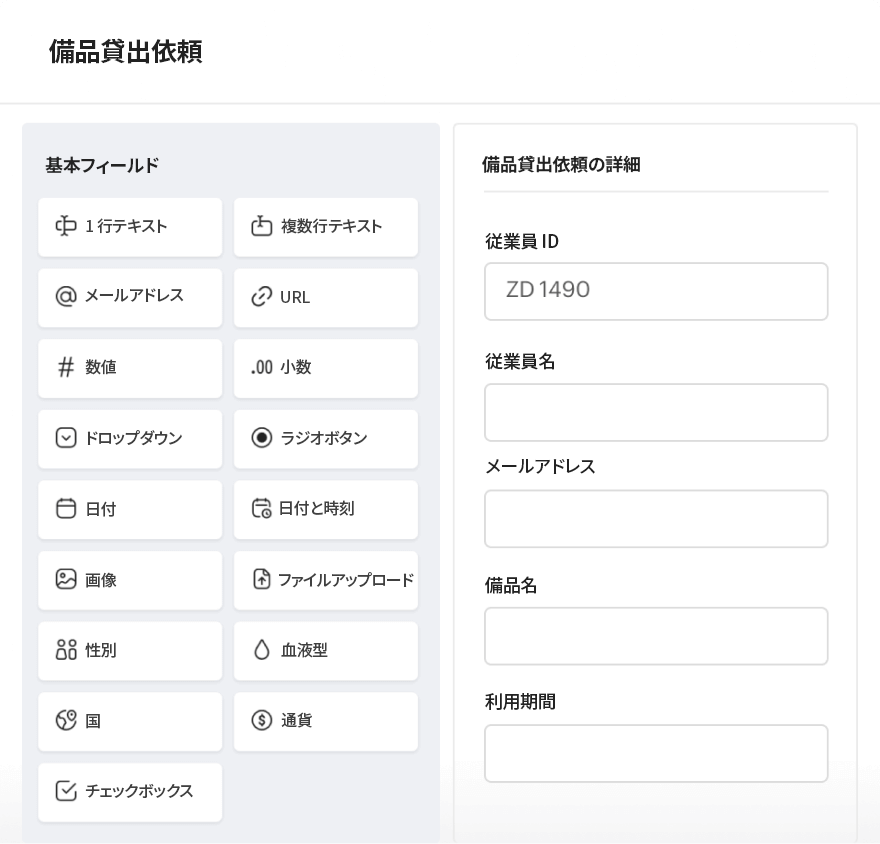Select the URL link field icon
880x844 pixels.
tap(260, 297)
